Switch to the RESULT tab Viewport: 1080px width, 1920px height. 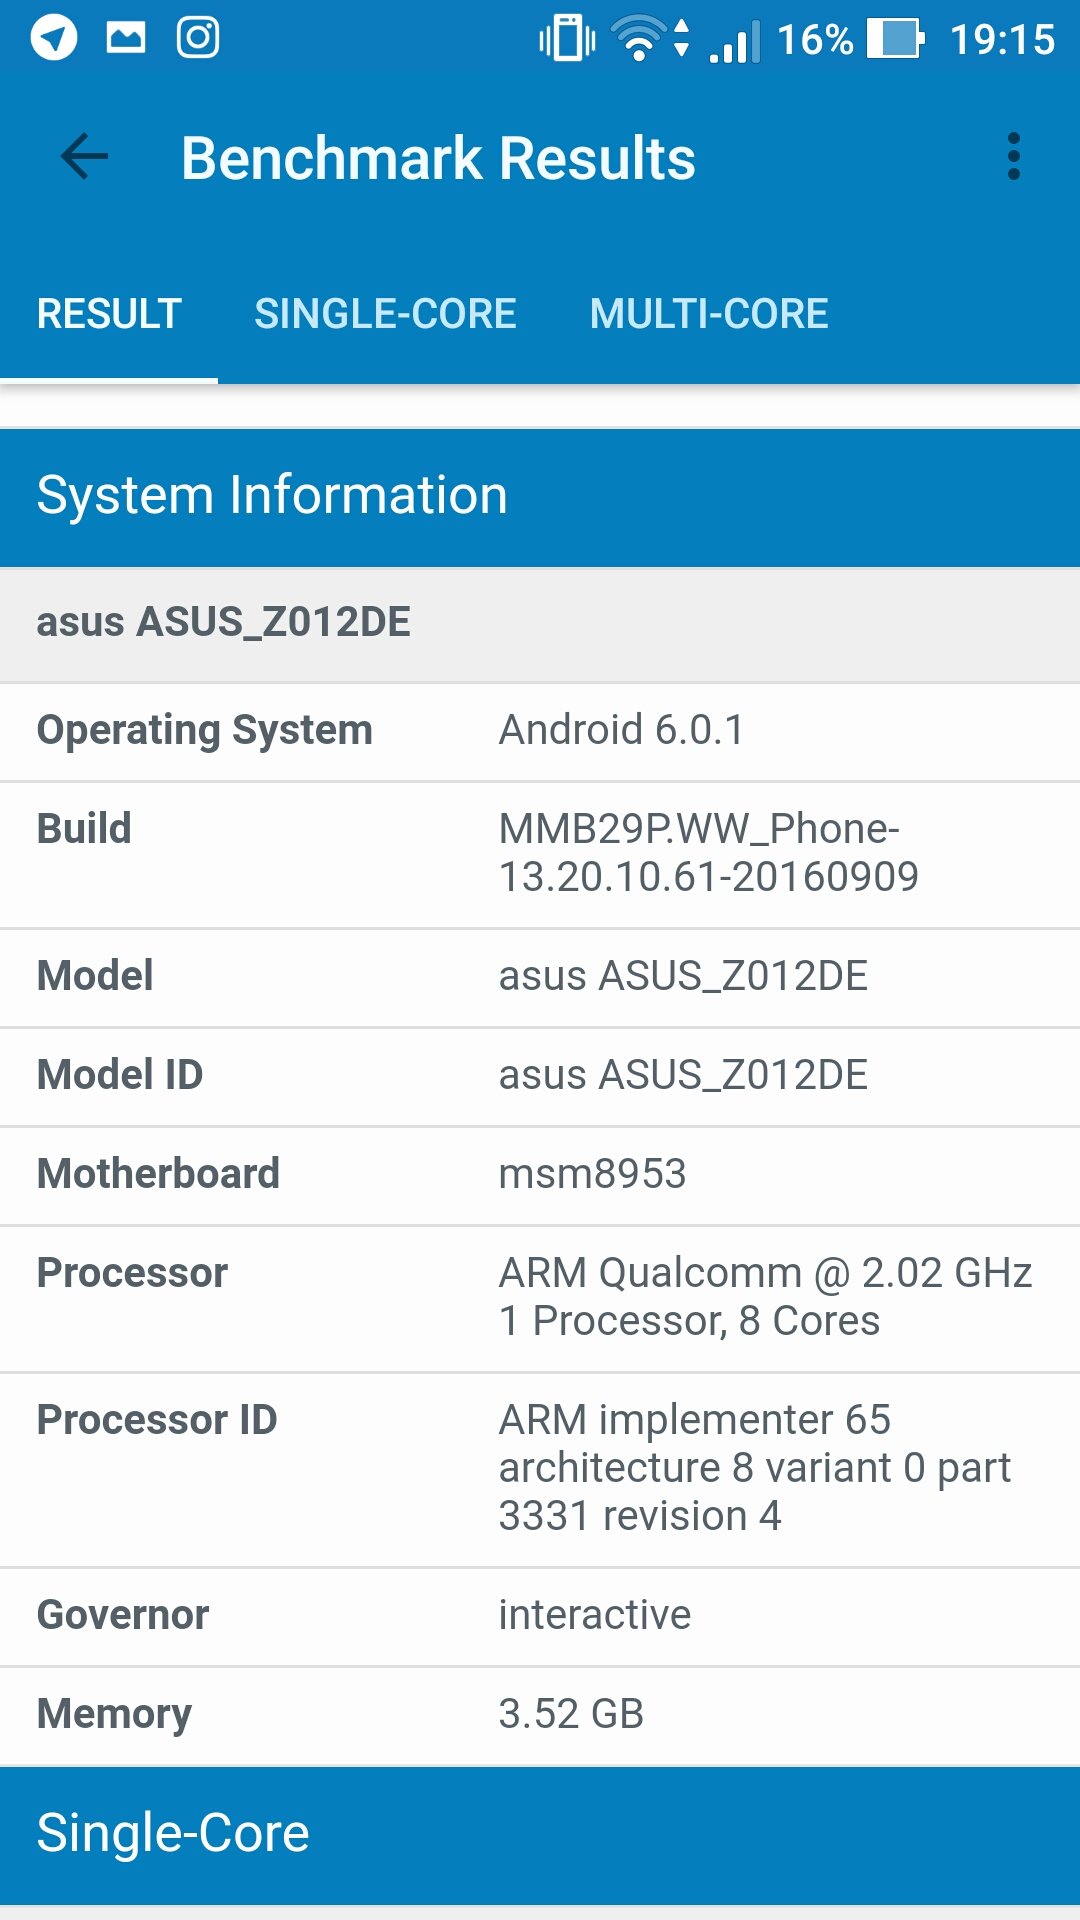[109, 314]
